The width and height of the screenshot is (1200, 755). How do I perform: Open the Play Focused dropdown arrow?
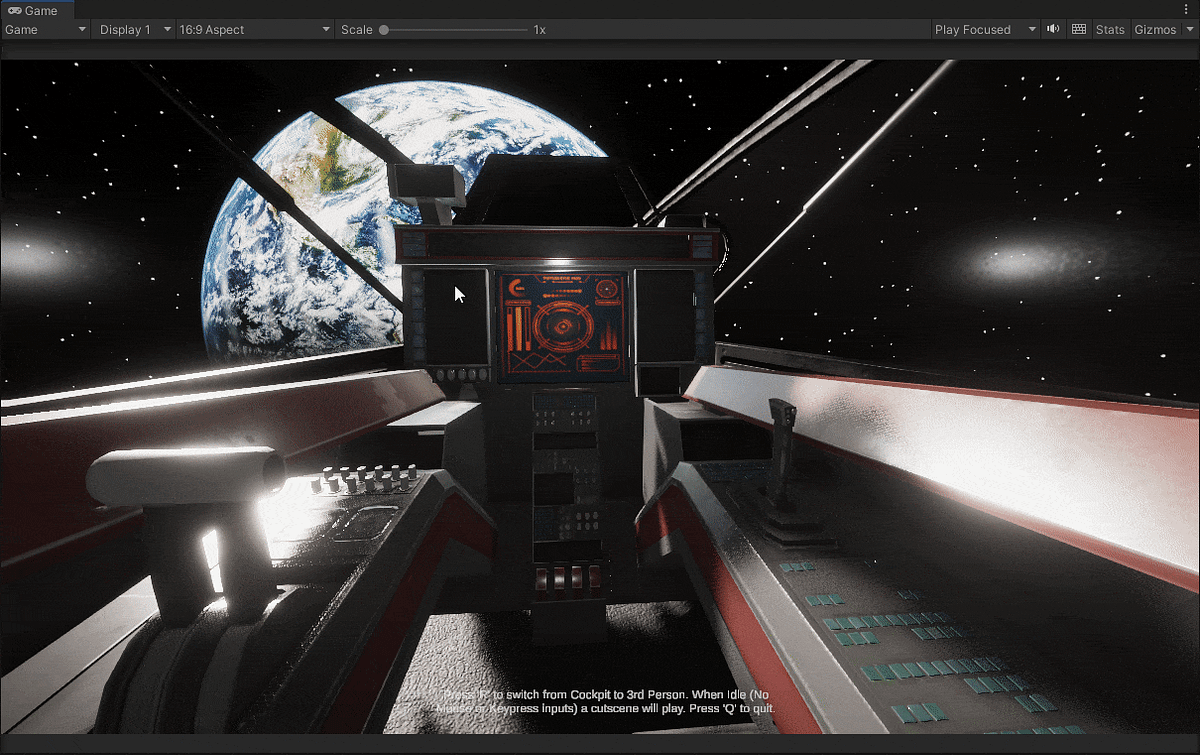point(1030,29)
